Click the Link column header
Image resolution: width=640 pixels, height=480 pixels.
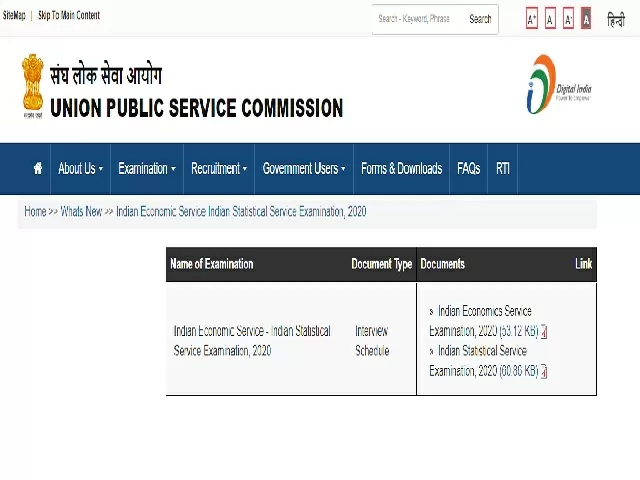[x=584, y=264]
